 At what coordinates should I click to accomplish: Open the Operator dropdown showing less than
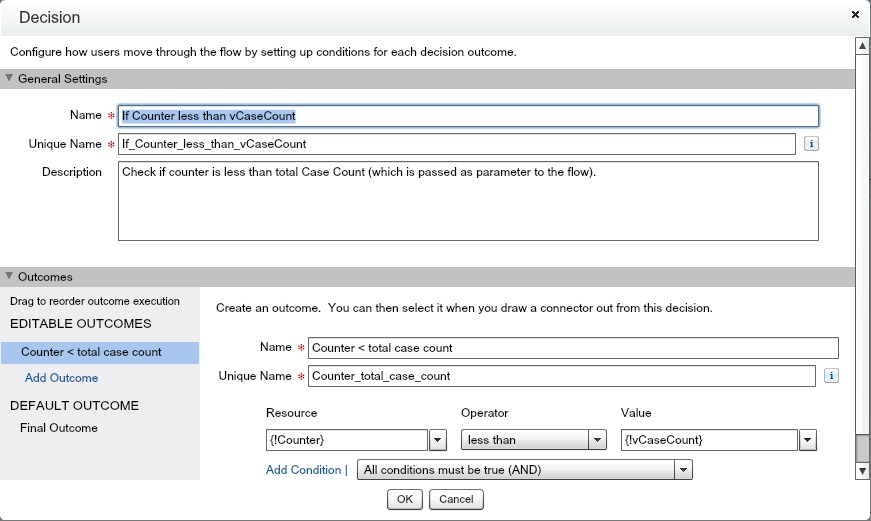(x=533, y=440)
